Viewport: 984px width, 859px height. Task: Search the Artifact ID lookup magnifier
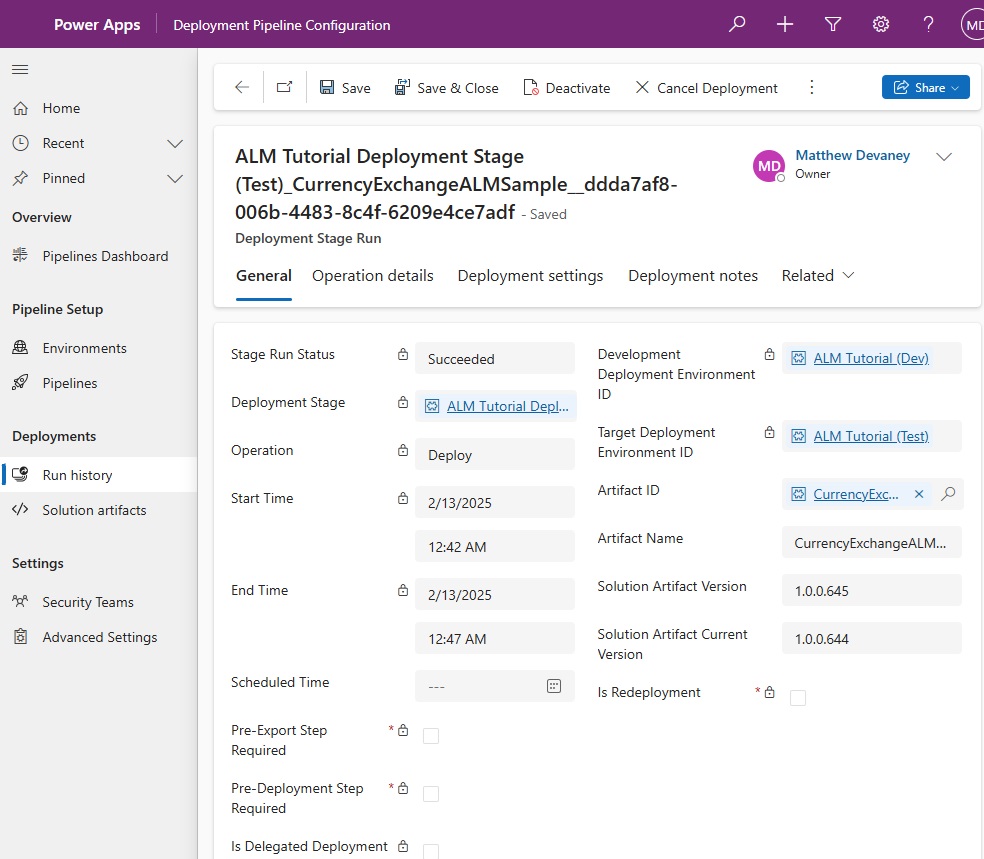(x=948, y=494)
